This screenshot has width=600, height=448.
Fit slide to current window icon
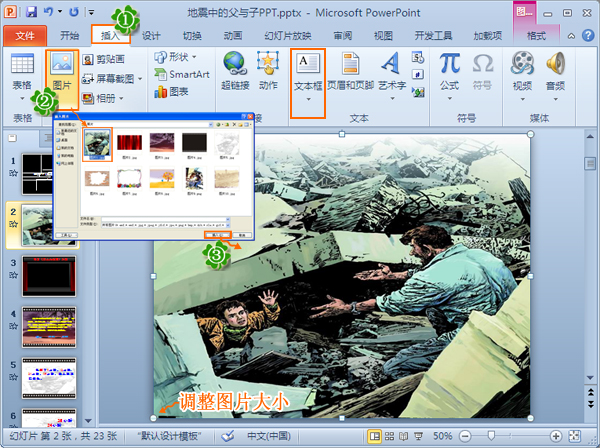click(x=575, y=436)
